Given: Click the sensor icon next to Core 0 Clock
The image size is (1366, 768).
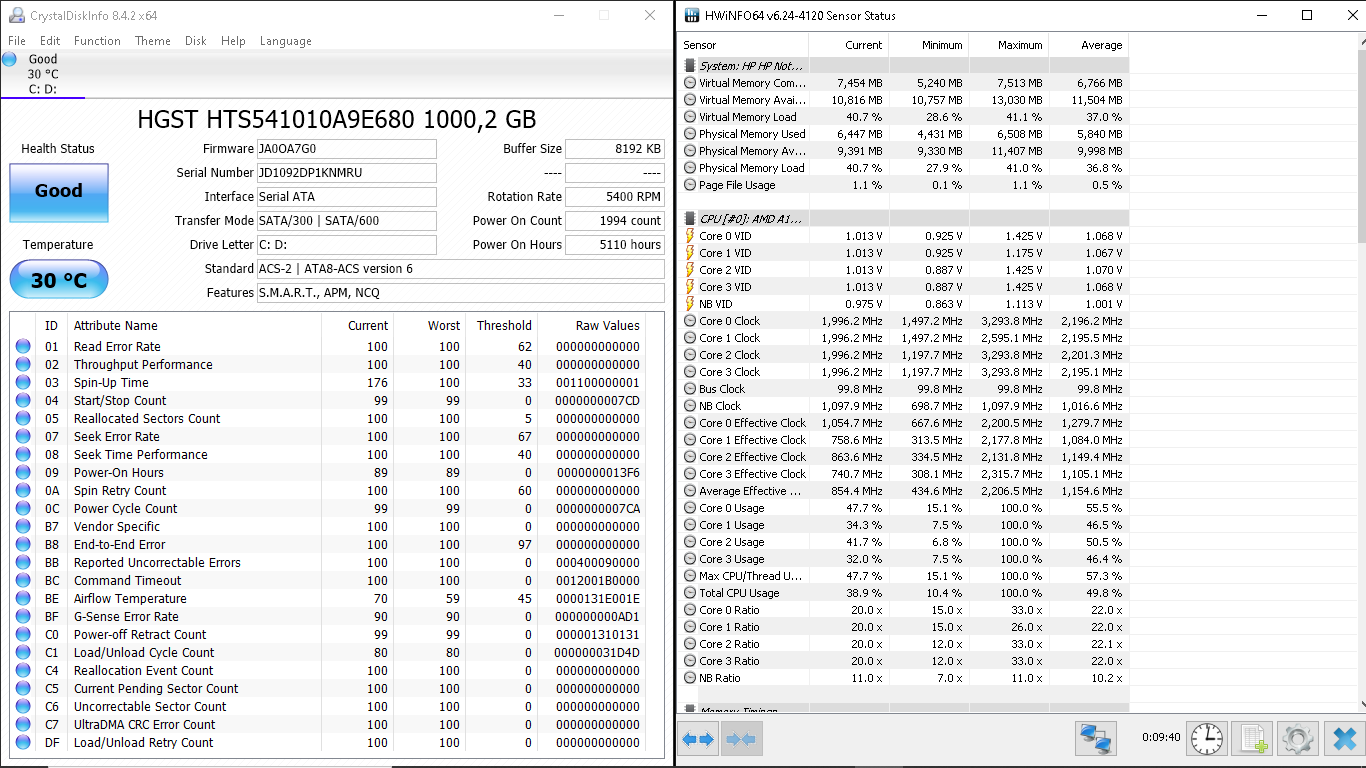Looking at the screenshot, I should 690,321.
